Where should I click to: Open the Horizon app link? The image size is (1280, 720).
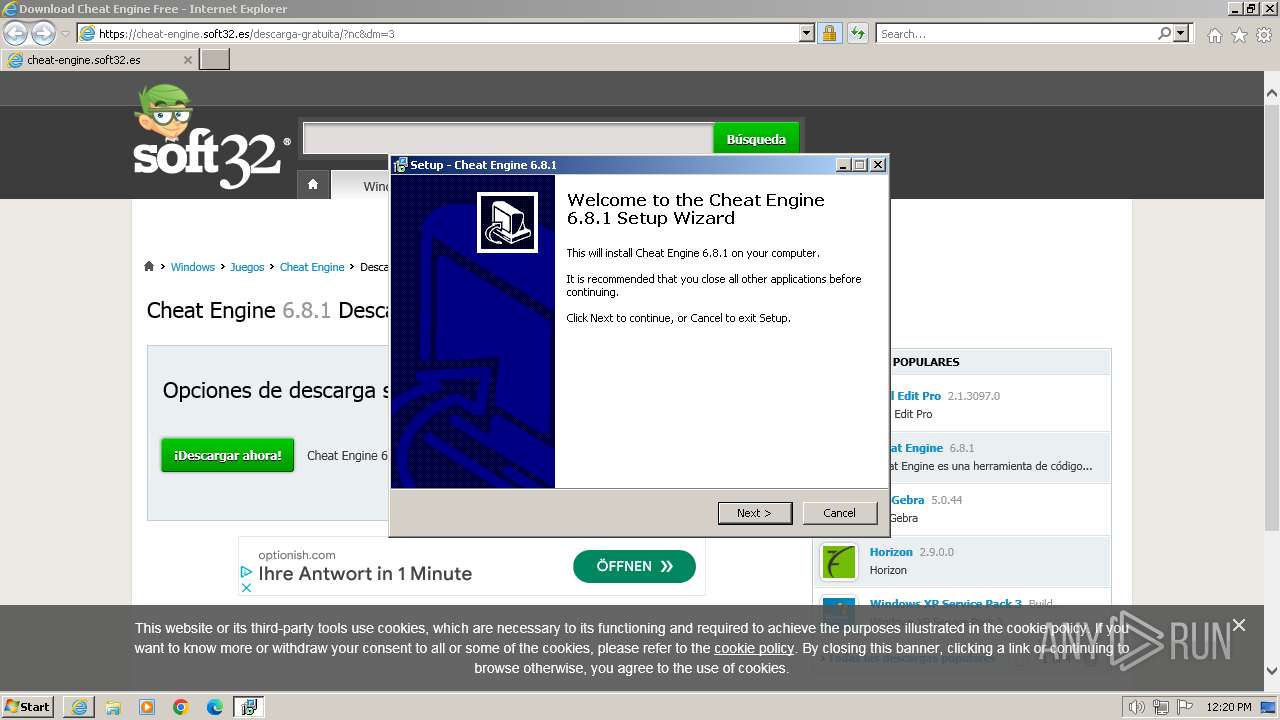tap(891, 552)
